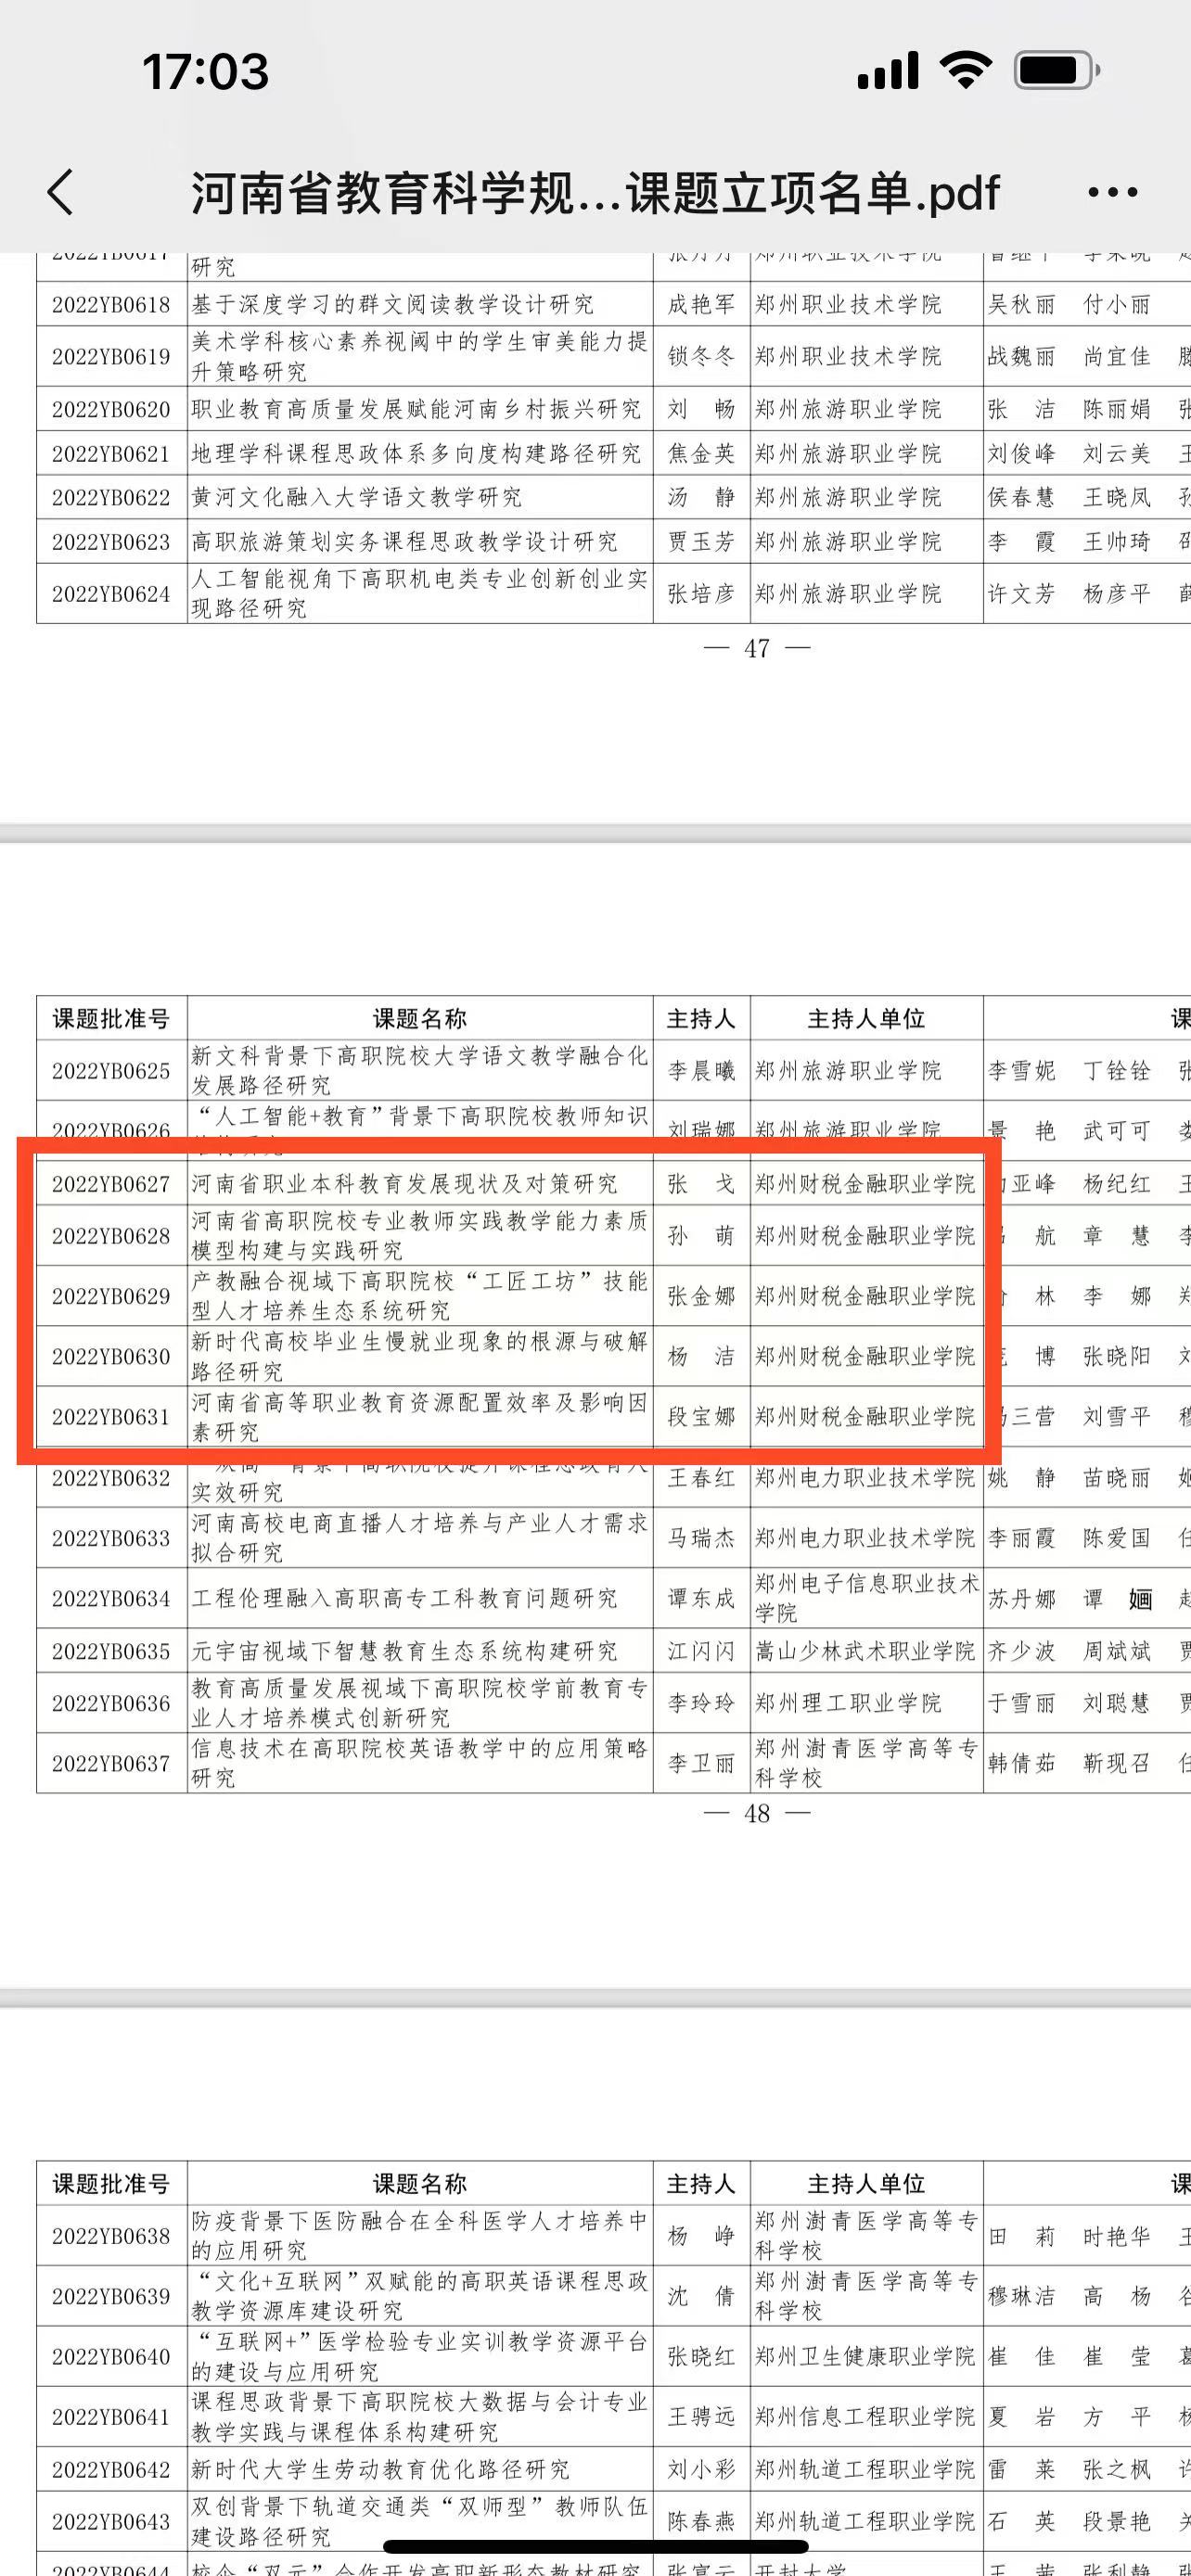Tap the PDF title in header

(595, 193)
